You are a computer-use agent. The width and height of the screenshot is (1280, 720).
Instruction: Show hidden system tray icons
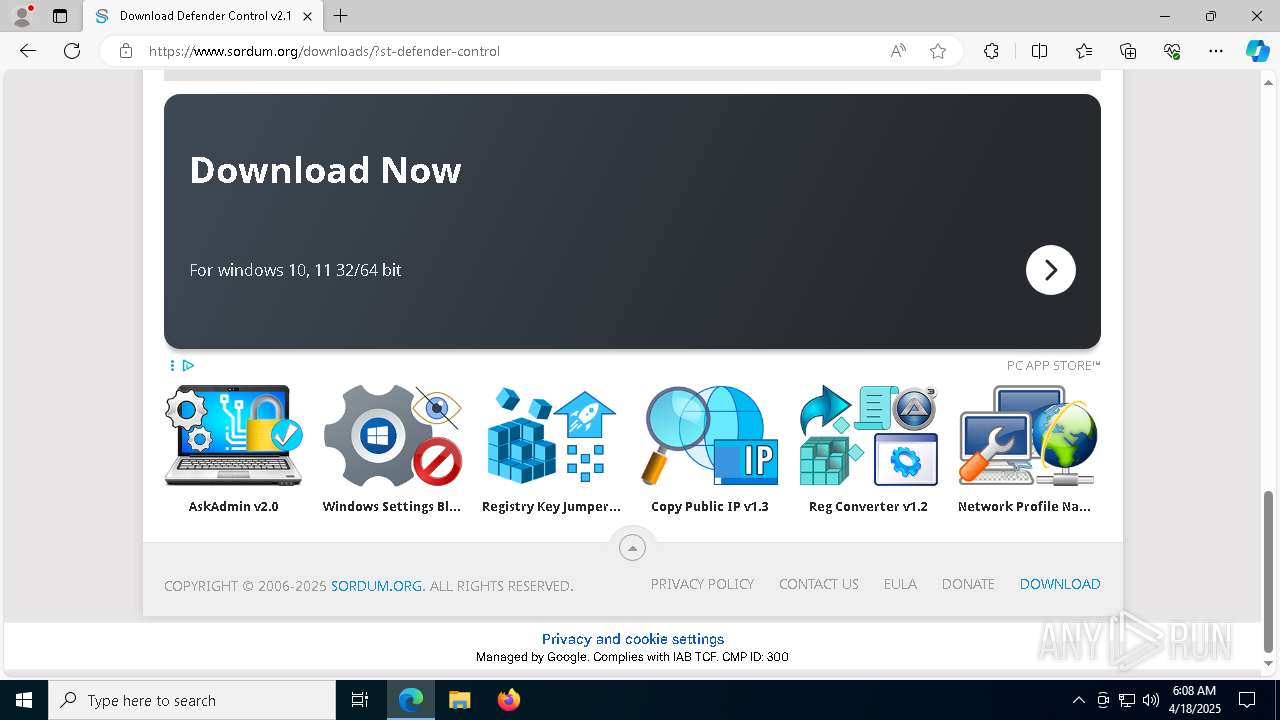(1078, 700)
